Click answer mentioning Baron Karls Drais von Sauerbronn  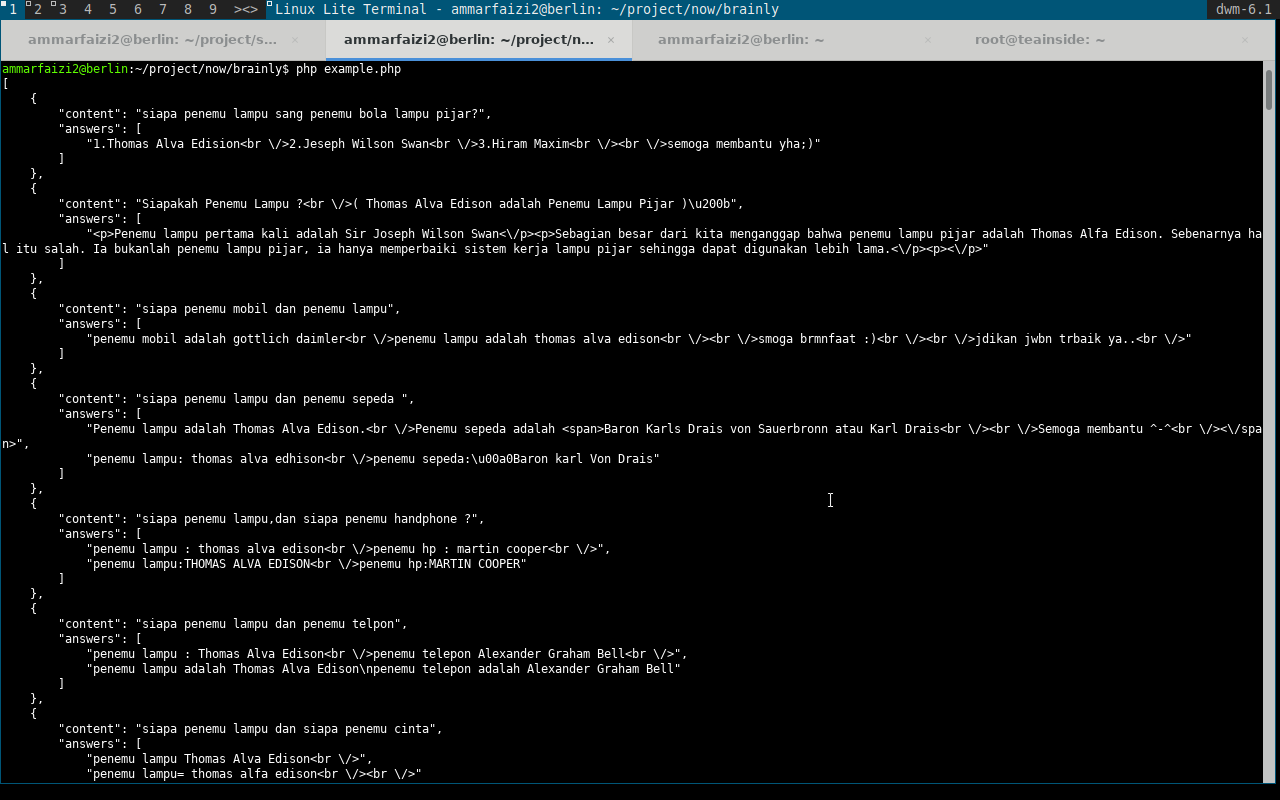(x=631, y=436)
